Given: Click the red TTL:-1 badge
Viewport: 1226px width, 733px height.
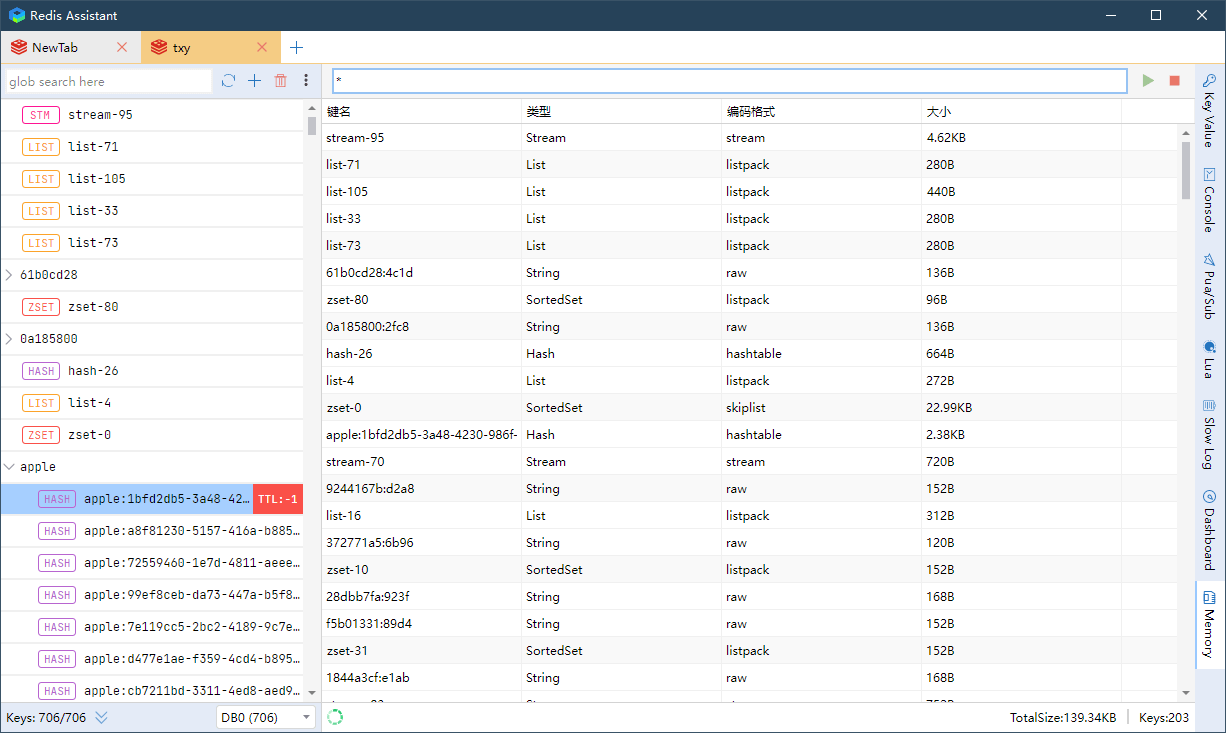Looking at the screenshot, I should coord(278,499).
